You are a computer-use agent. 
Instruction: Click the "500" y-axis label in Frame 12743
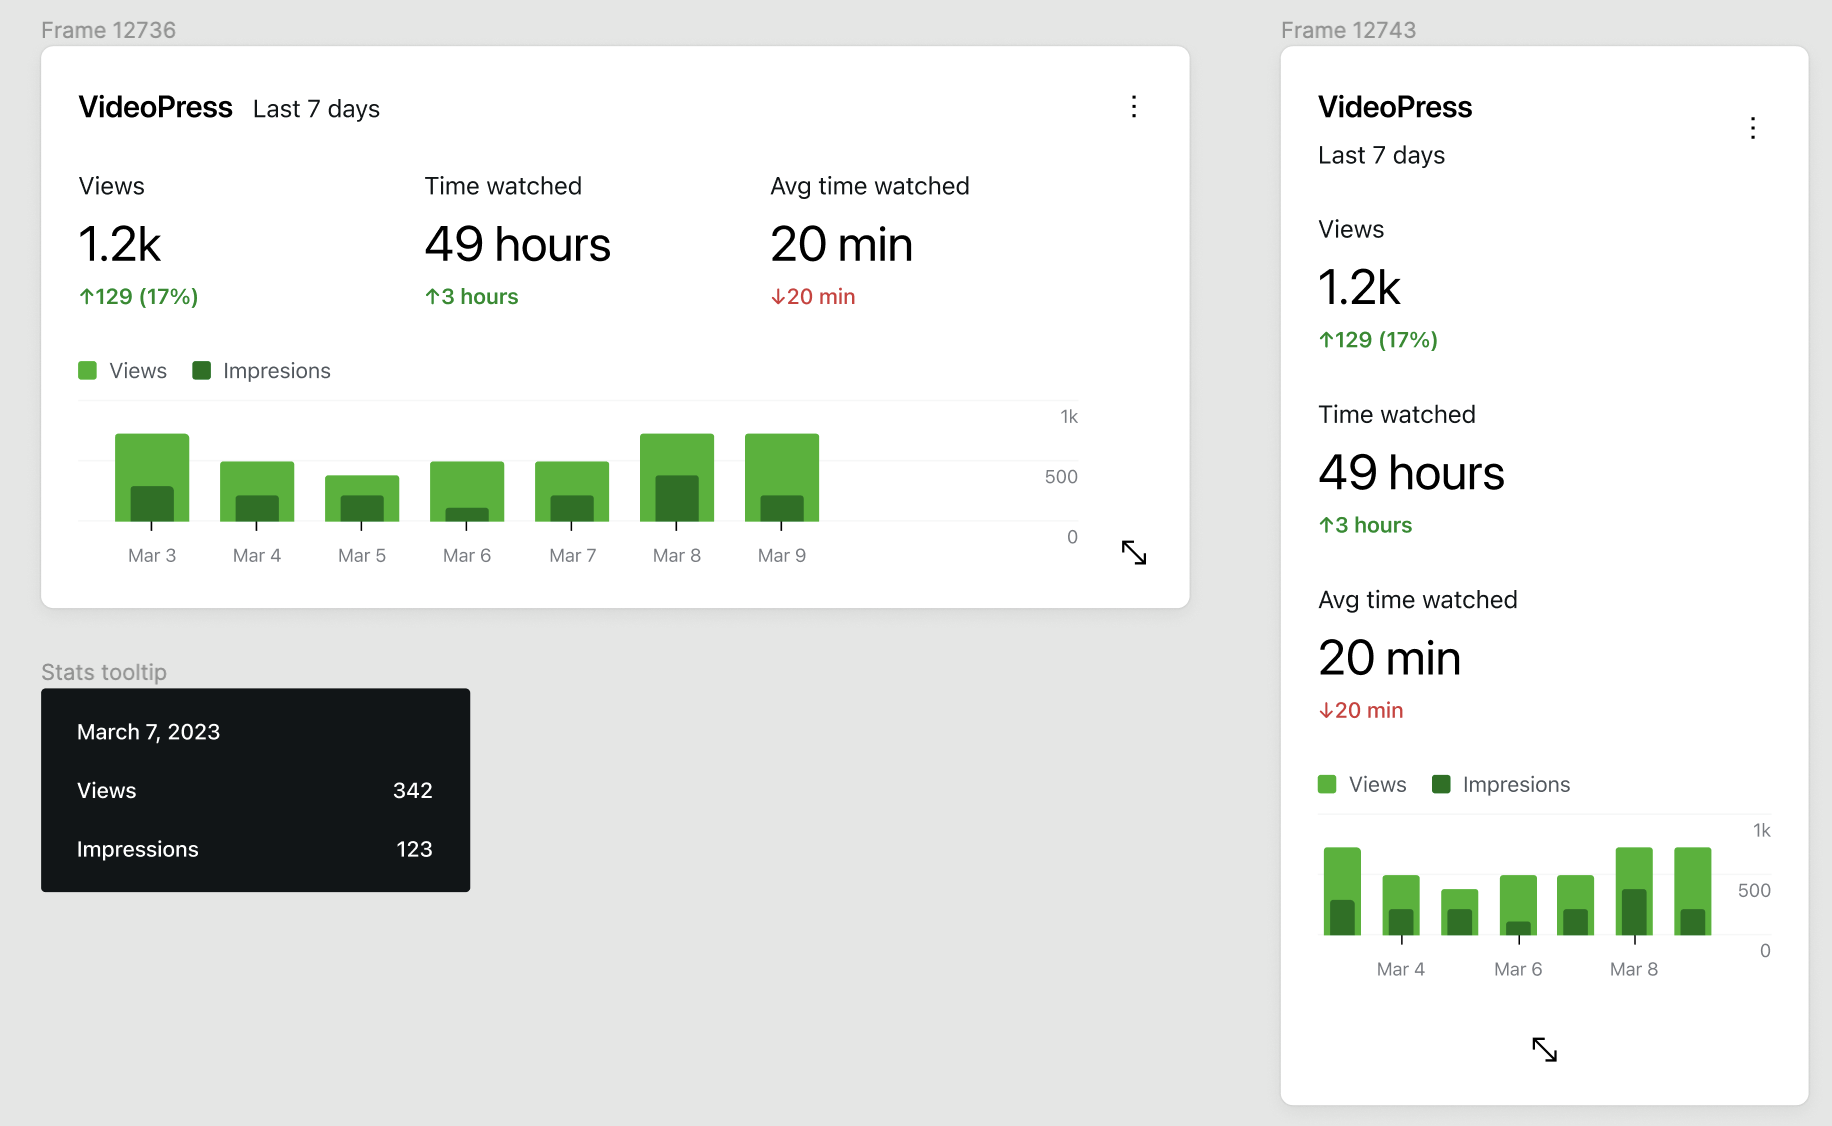1754,891
